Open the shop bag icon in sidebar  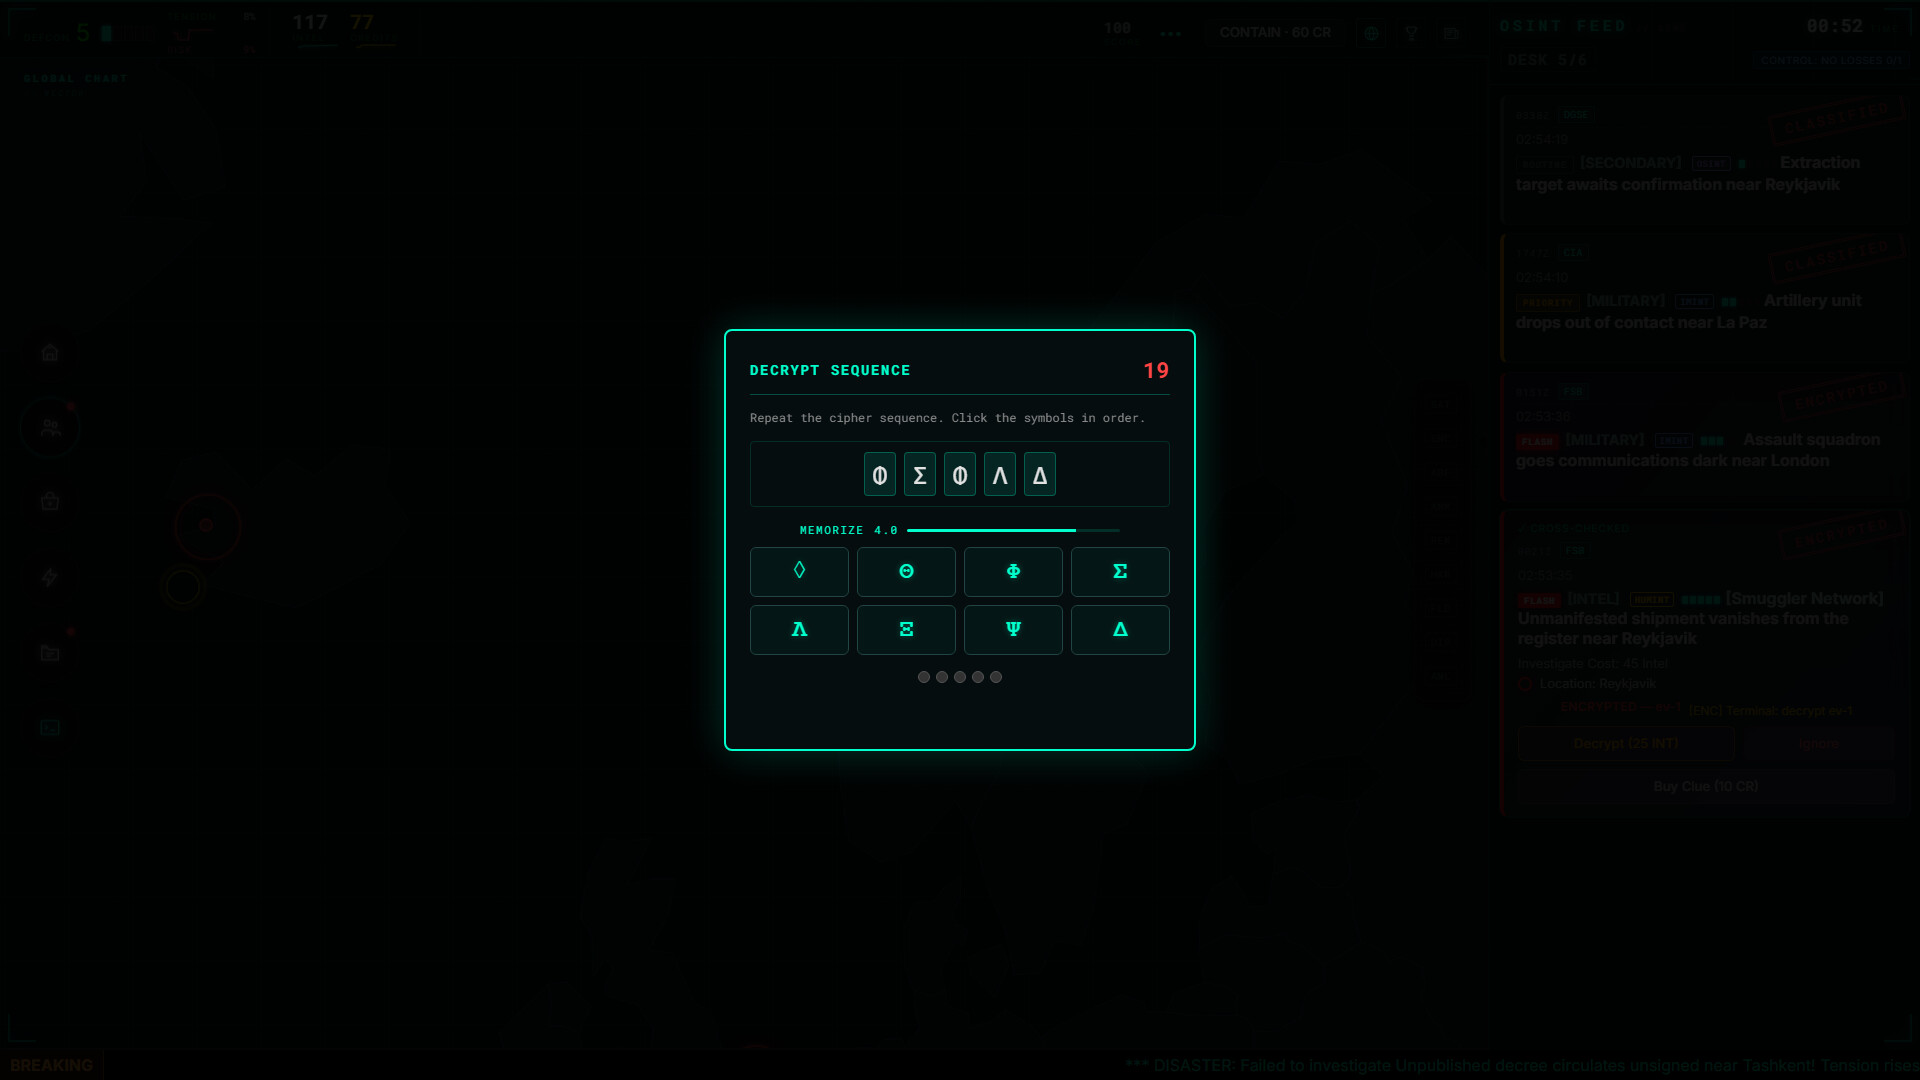50,501
